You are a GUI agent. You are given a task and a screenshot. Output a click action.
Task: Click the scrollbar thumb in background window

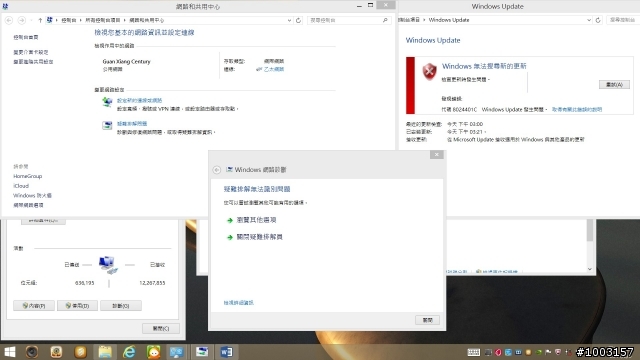590,230
